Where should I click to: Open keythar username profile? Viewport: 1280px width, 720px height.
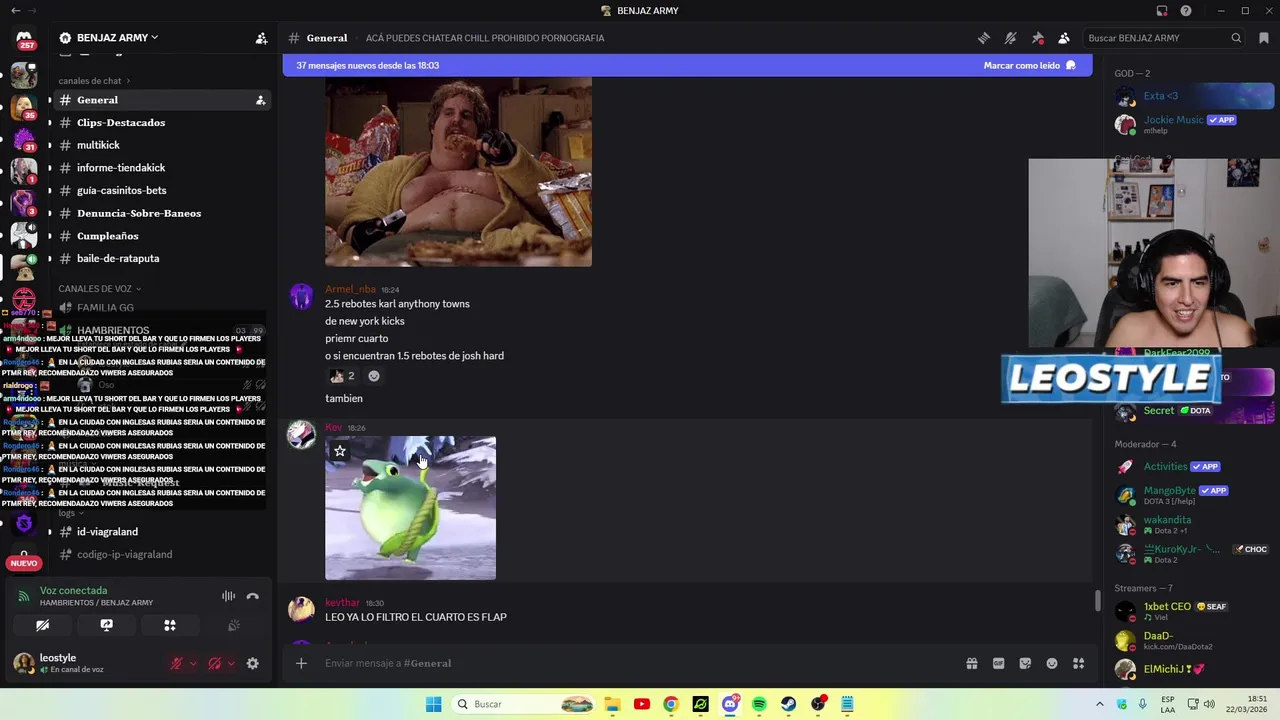click(x=342, y=603)
